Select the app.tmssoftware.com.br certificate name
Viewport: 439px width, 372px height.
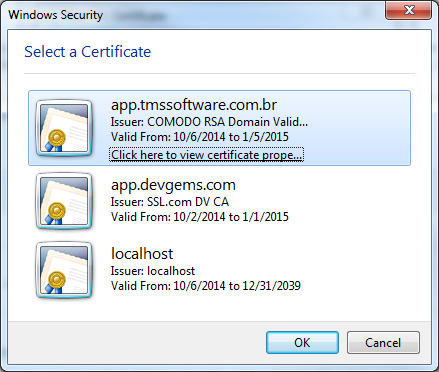coord(194,105)
